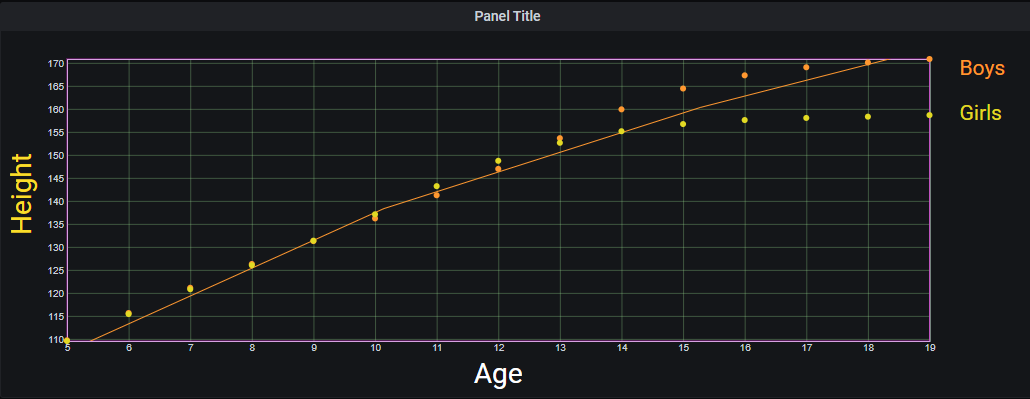Click the 140 tick on Height axis
1030x399 pixels.
click(x=56, y=202)
